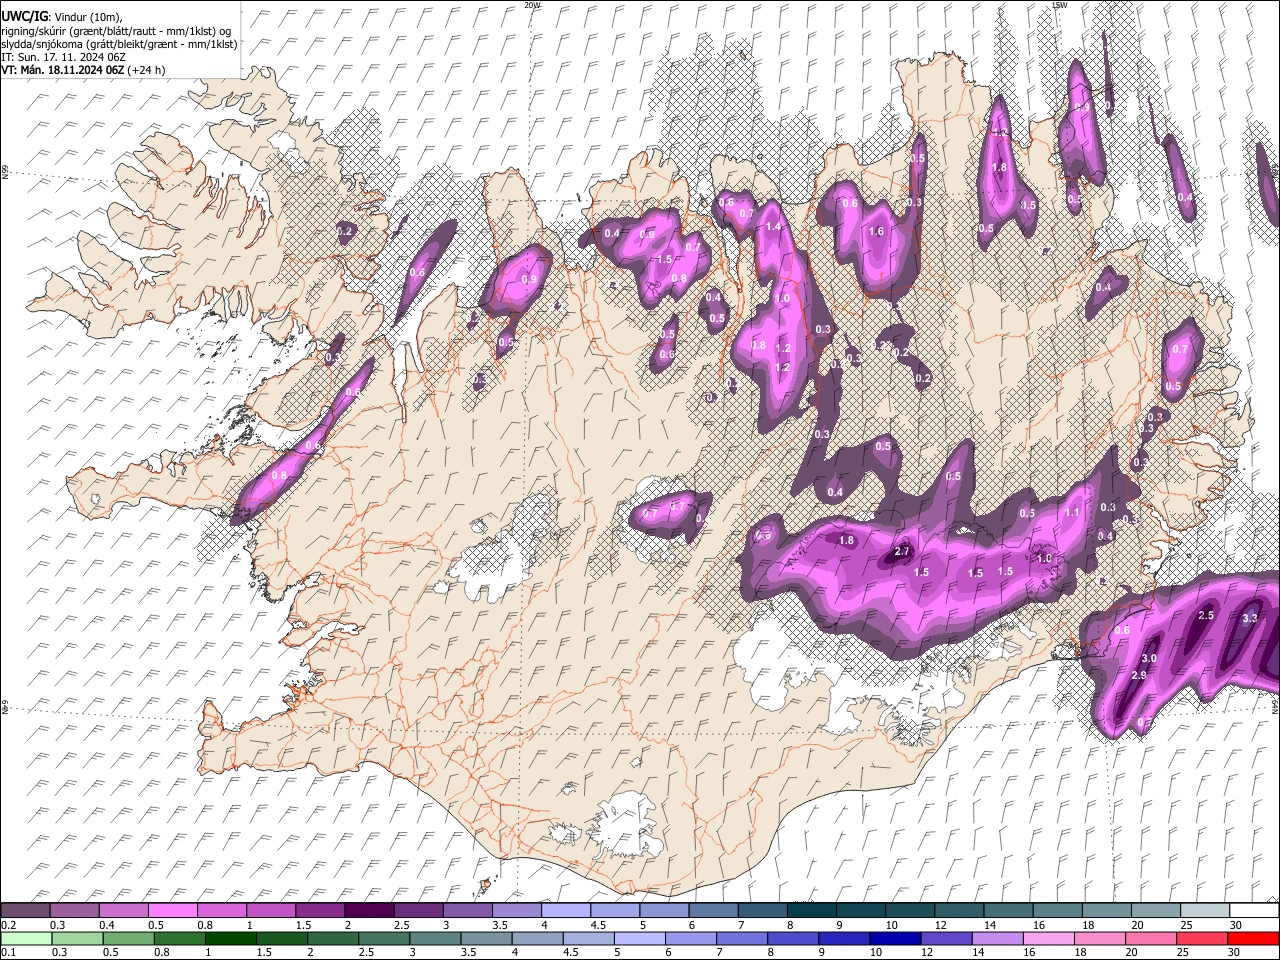Click the 15W longitude label at the top

[x=1060, y=5]
